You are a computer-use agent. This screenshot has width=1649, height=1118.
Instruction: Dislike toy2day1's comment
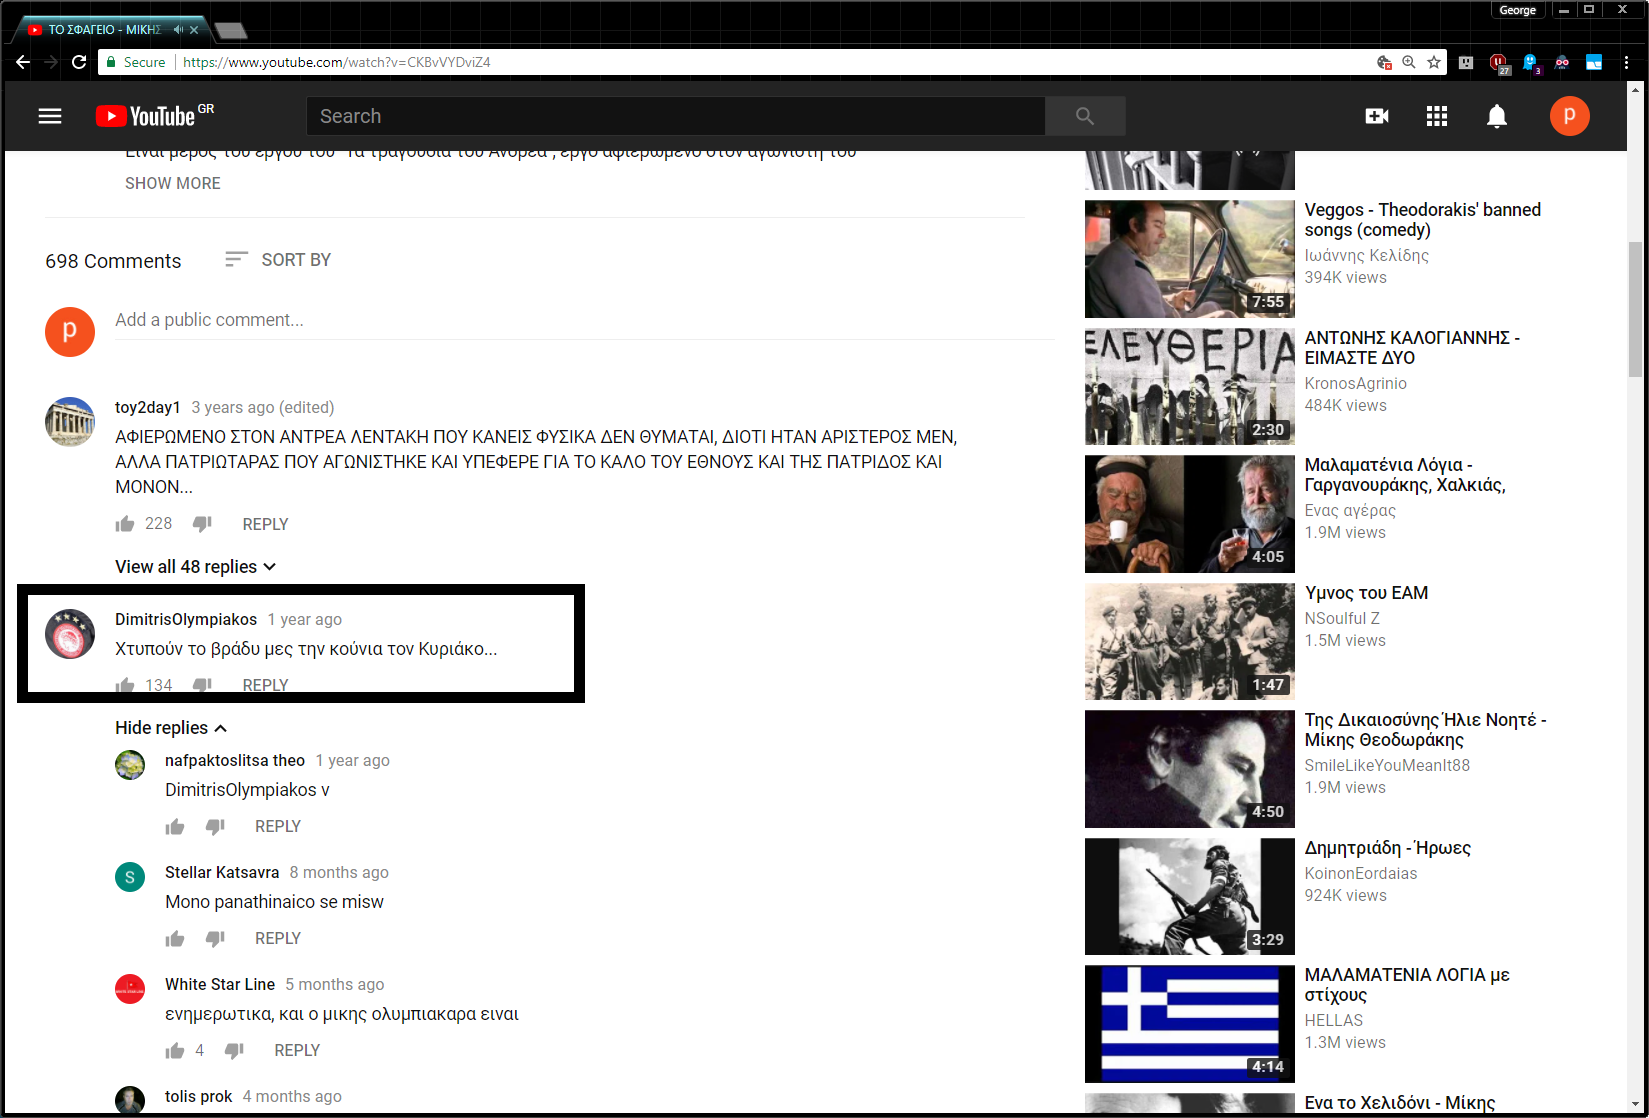pyautogui.click(x=202, y=524)
